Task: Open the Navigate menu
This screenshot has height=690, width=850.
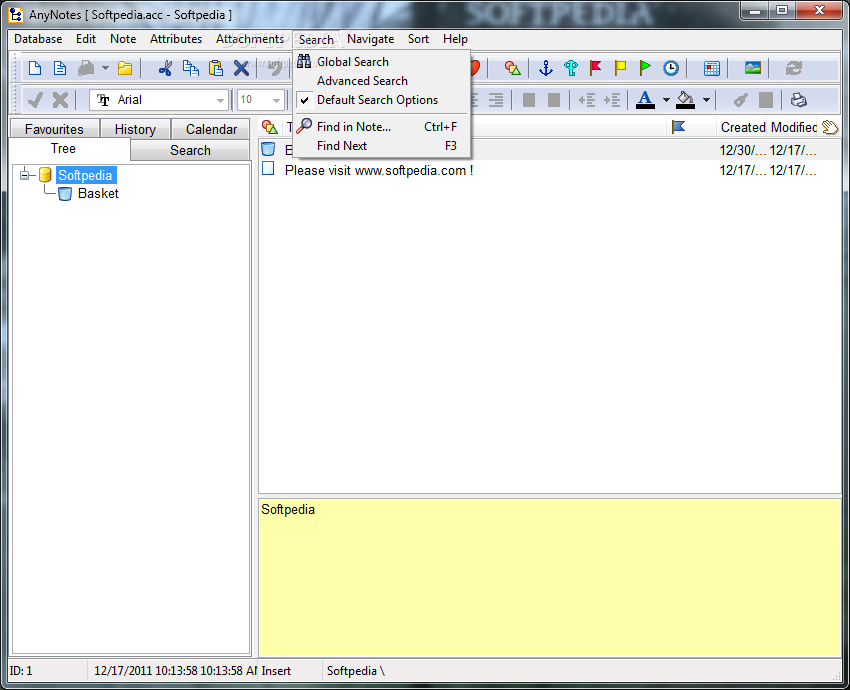Action: coord(371,39)
